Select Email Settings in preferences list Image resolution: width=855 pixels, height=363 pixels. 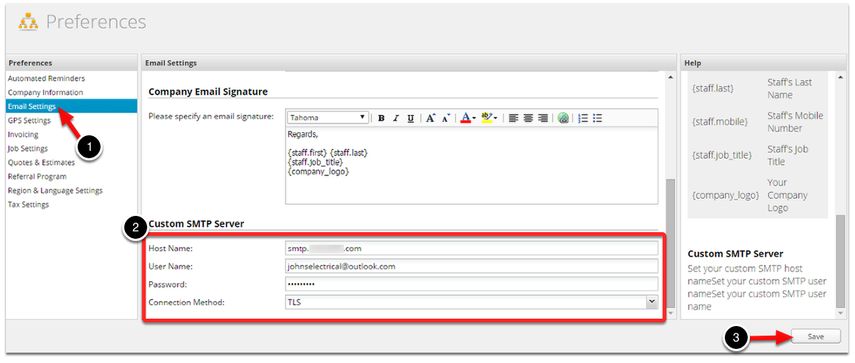pos(71,106)
